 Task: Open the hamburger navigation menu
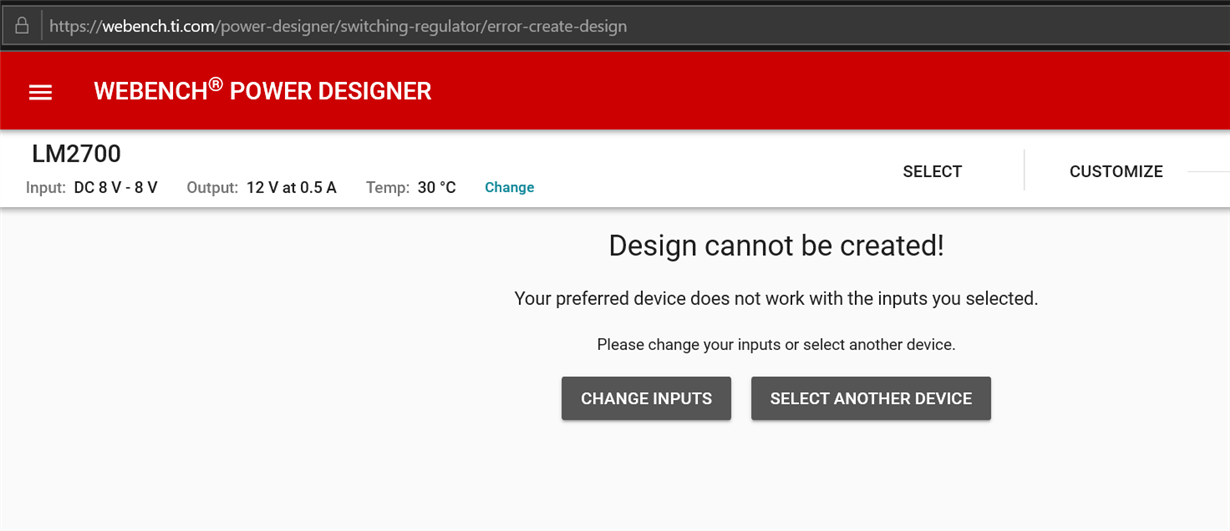click(x=40, y=92)
